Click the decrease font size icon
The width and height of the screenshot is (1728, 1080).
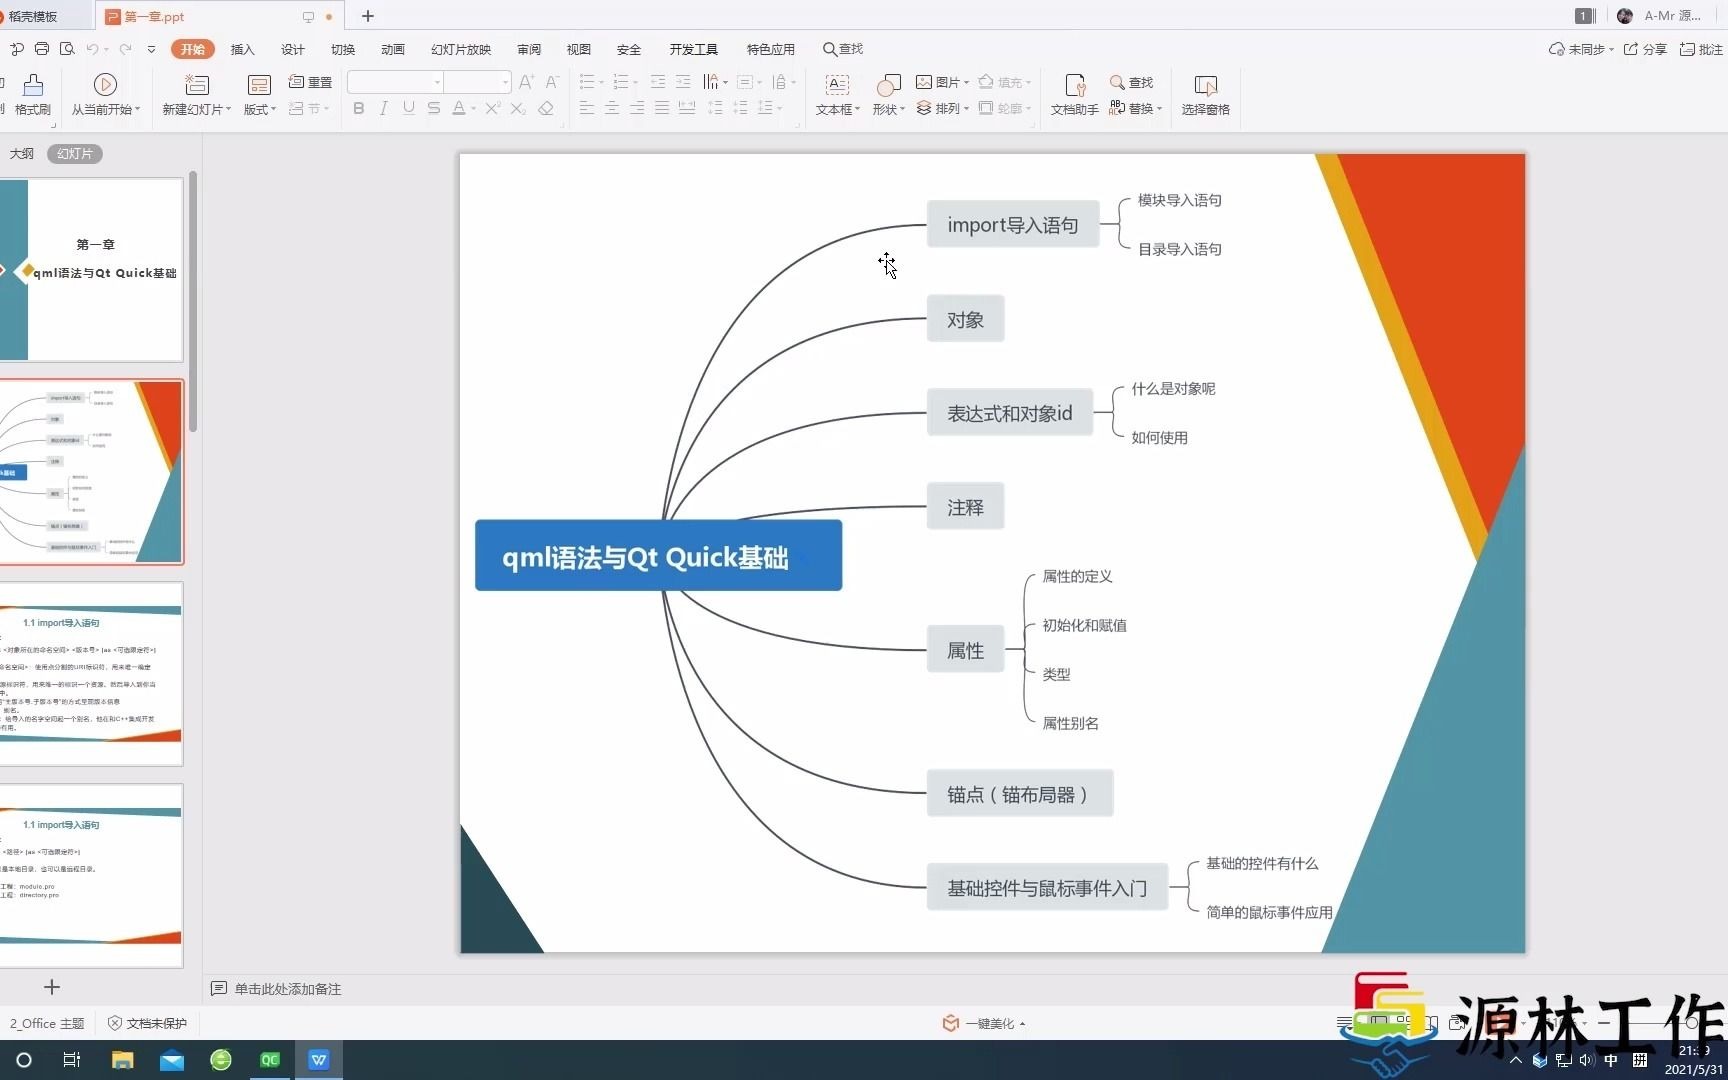[x=551, y=82]
